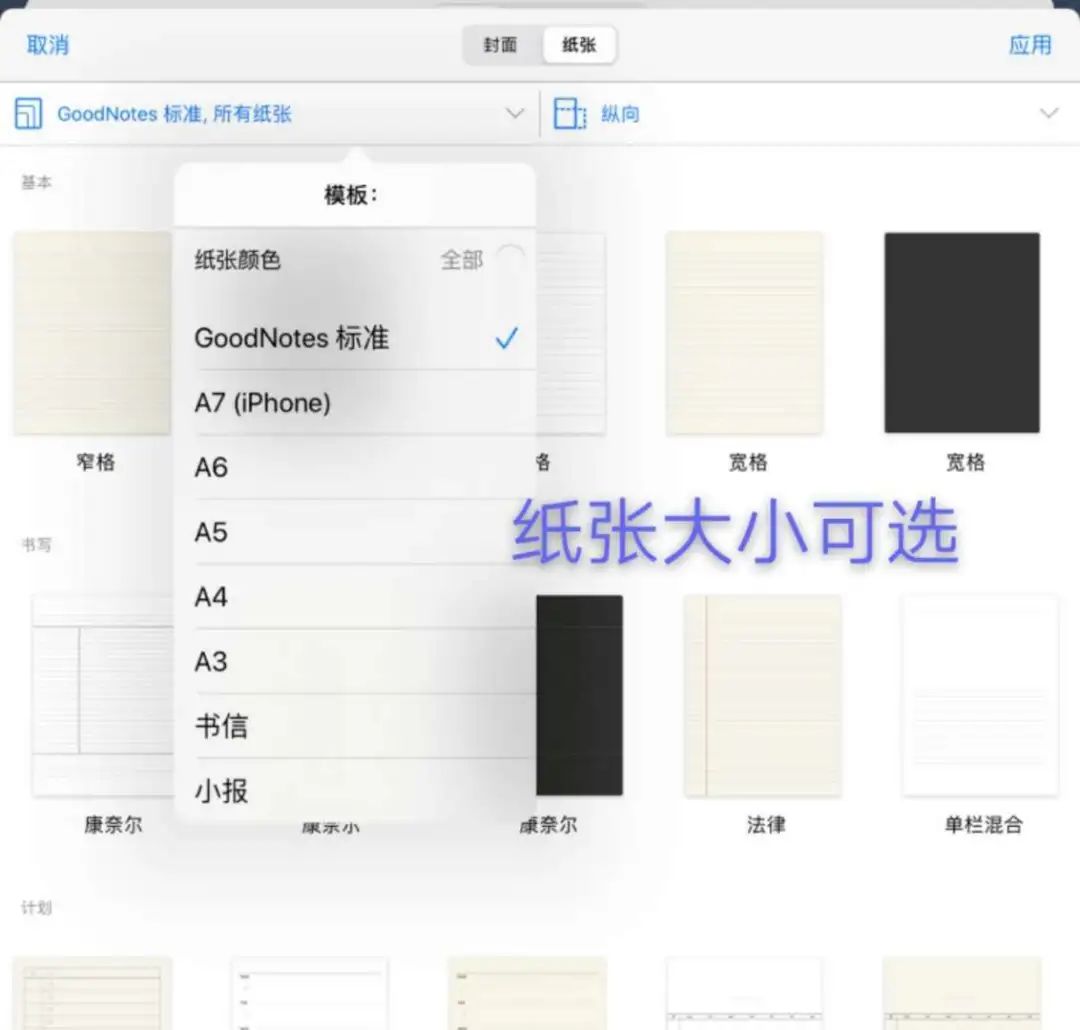Select the white 康奈尔 Cornell template thumbnail

click(102, 696)
